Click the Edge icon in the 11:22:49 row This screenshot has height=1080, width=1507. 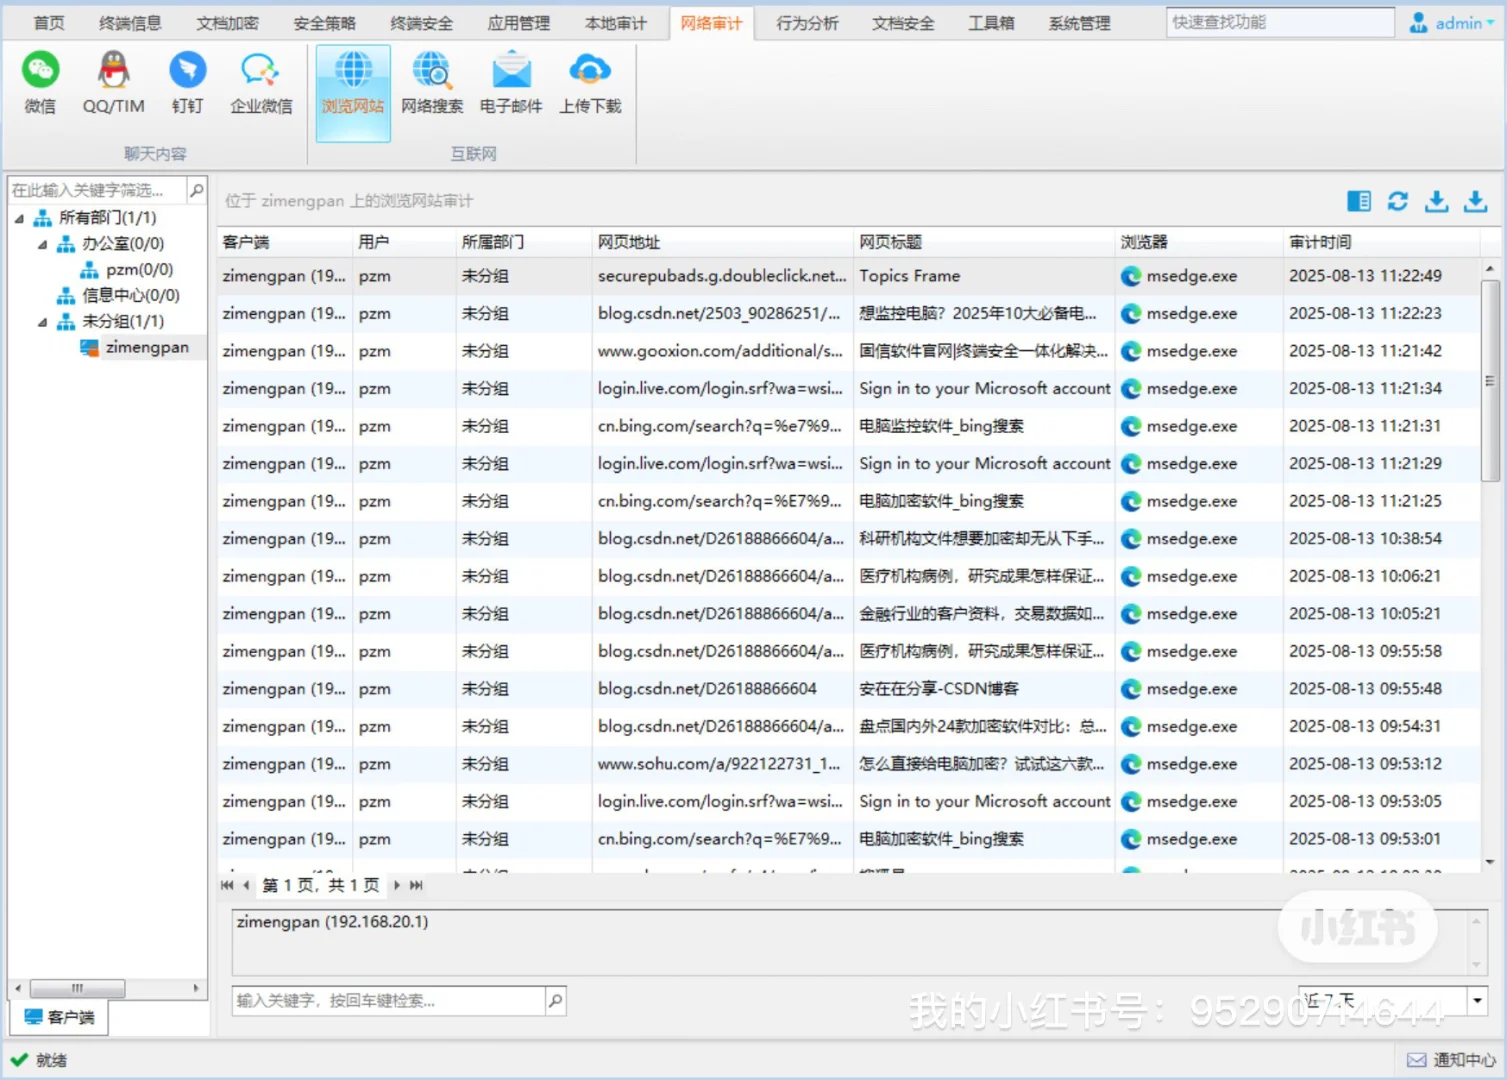pyautogui.click(x=1131, y=276)
